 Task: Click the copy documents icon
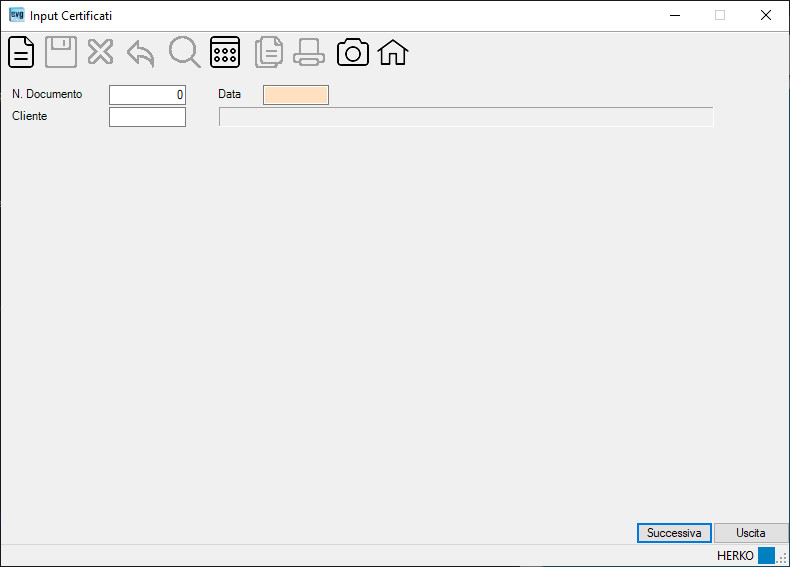click(x=269, y=52)
